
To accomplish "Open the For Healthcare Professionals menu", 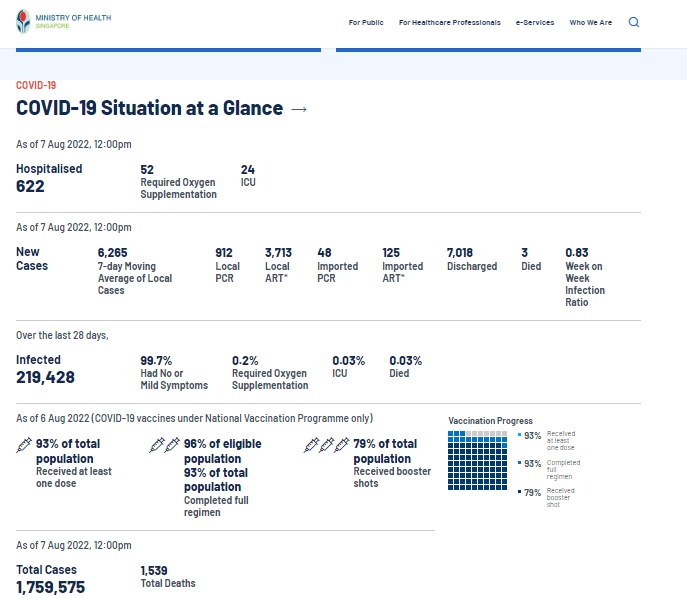I will [449, 22].
